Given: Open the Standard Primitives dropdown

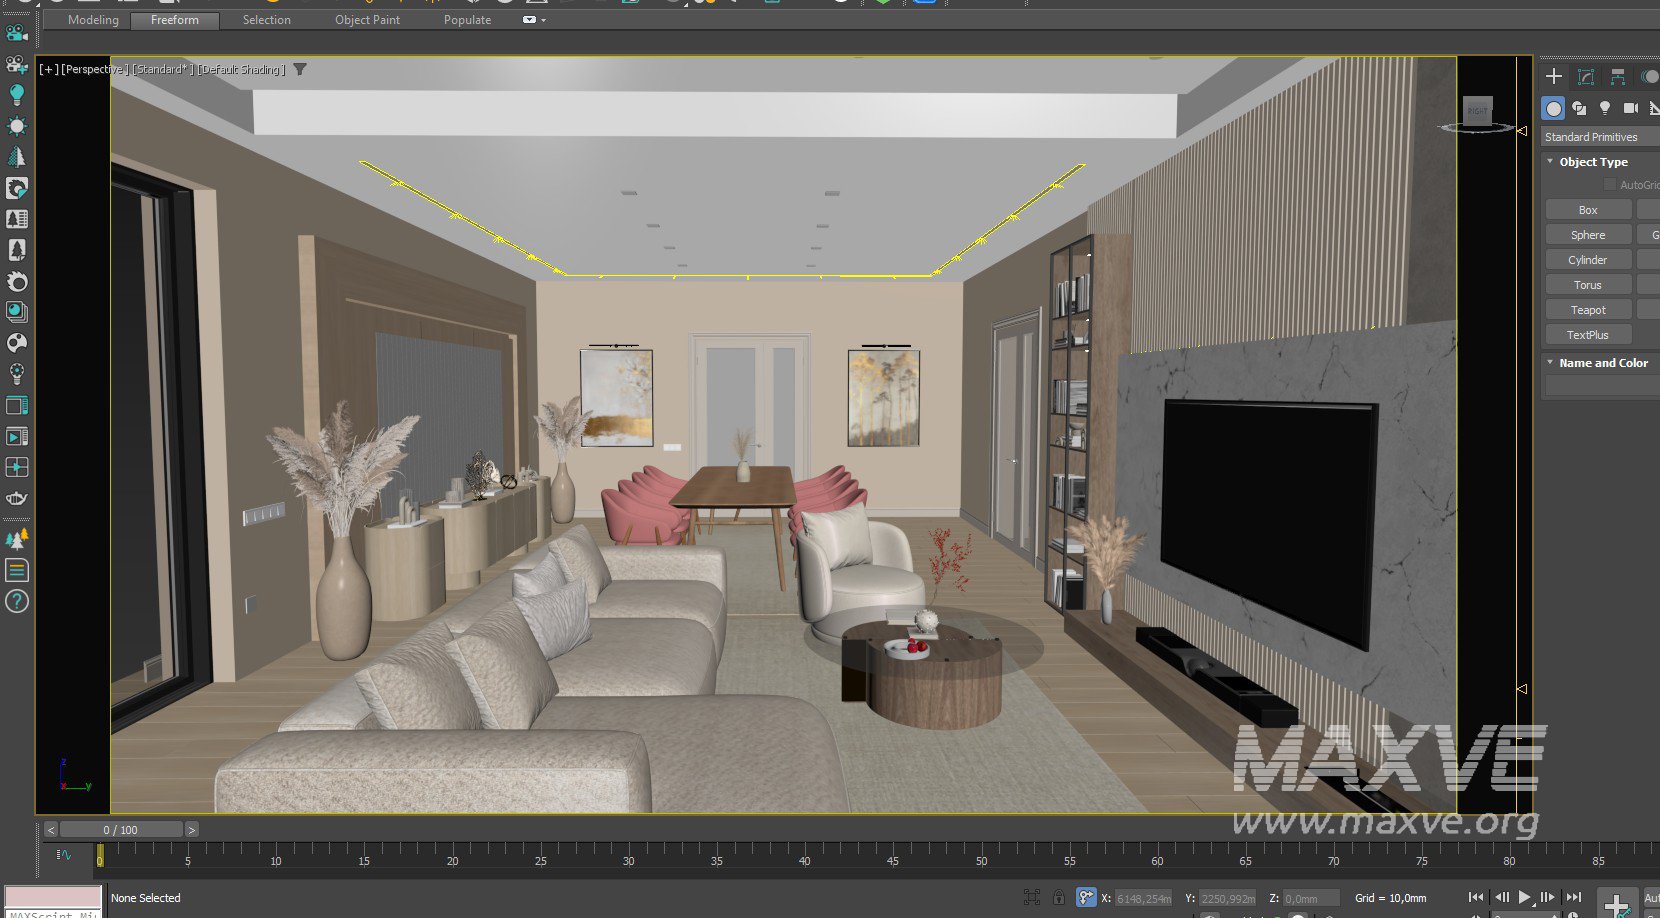Looking at the screenshot, I should pyautogui.click(x=1598, y=137).
